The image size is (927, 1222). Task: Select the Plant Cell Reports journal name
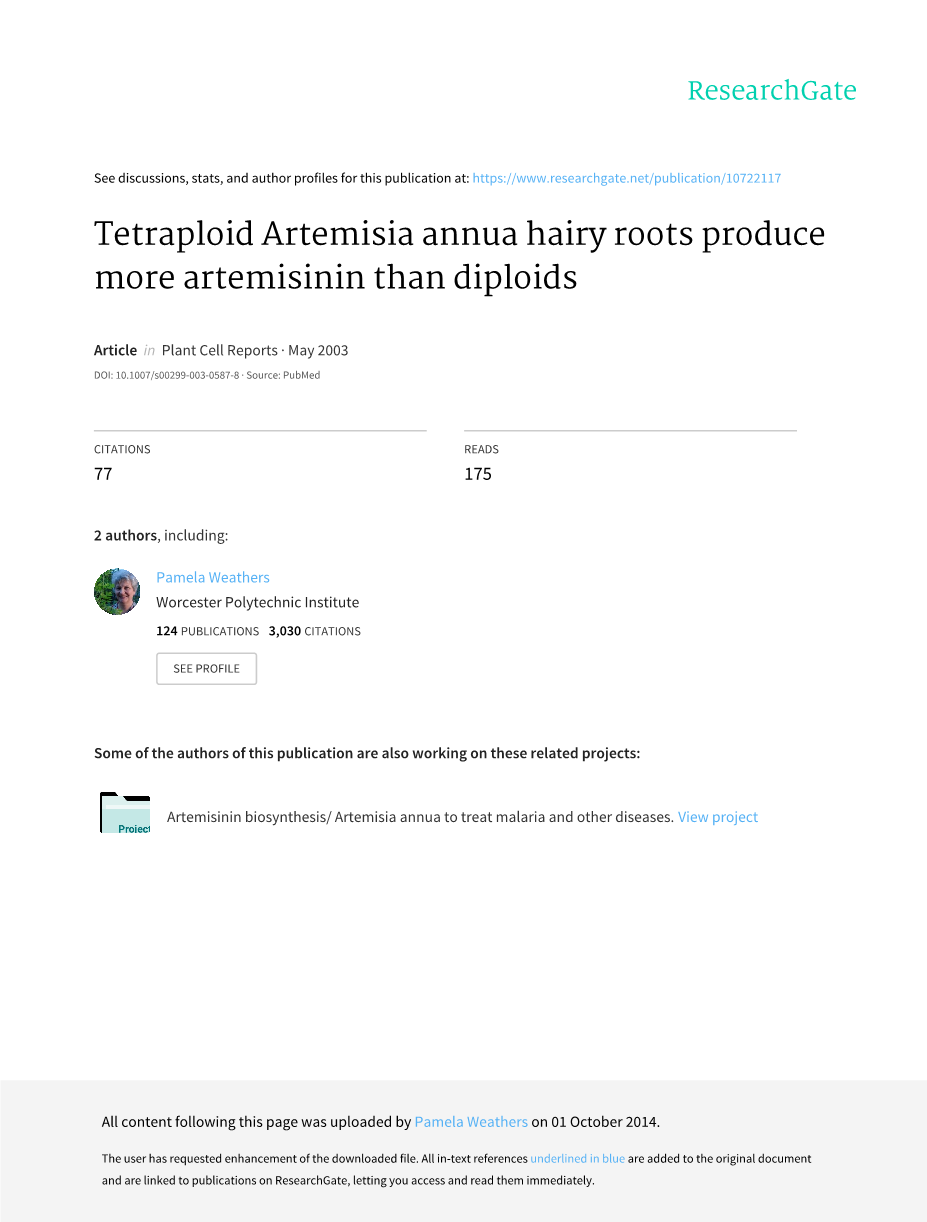click(x=219, y=350)
